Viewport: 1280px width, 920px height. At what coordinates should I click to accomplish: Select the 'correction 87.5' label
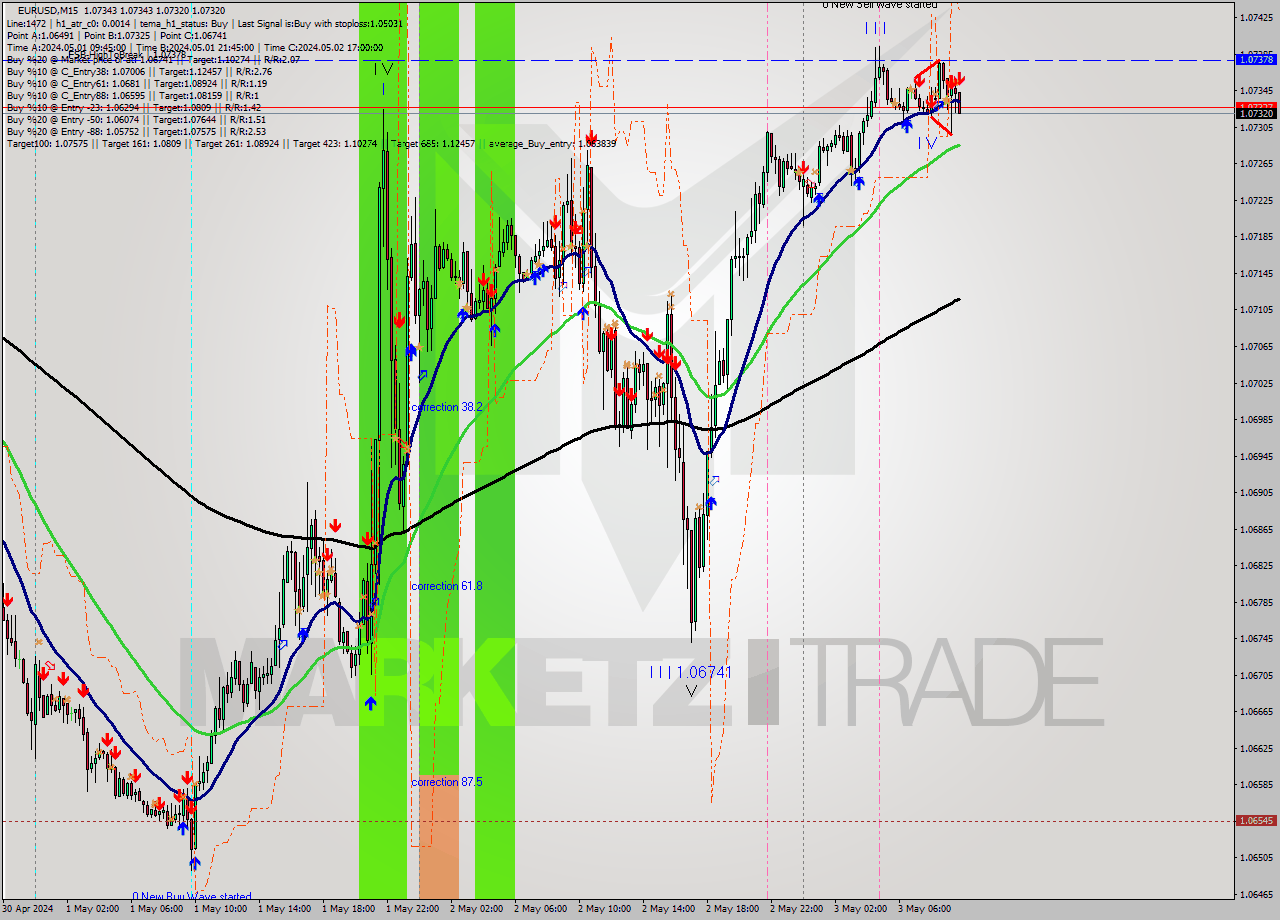(447, 782)
